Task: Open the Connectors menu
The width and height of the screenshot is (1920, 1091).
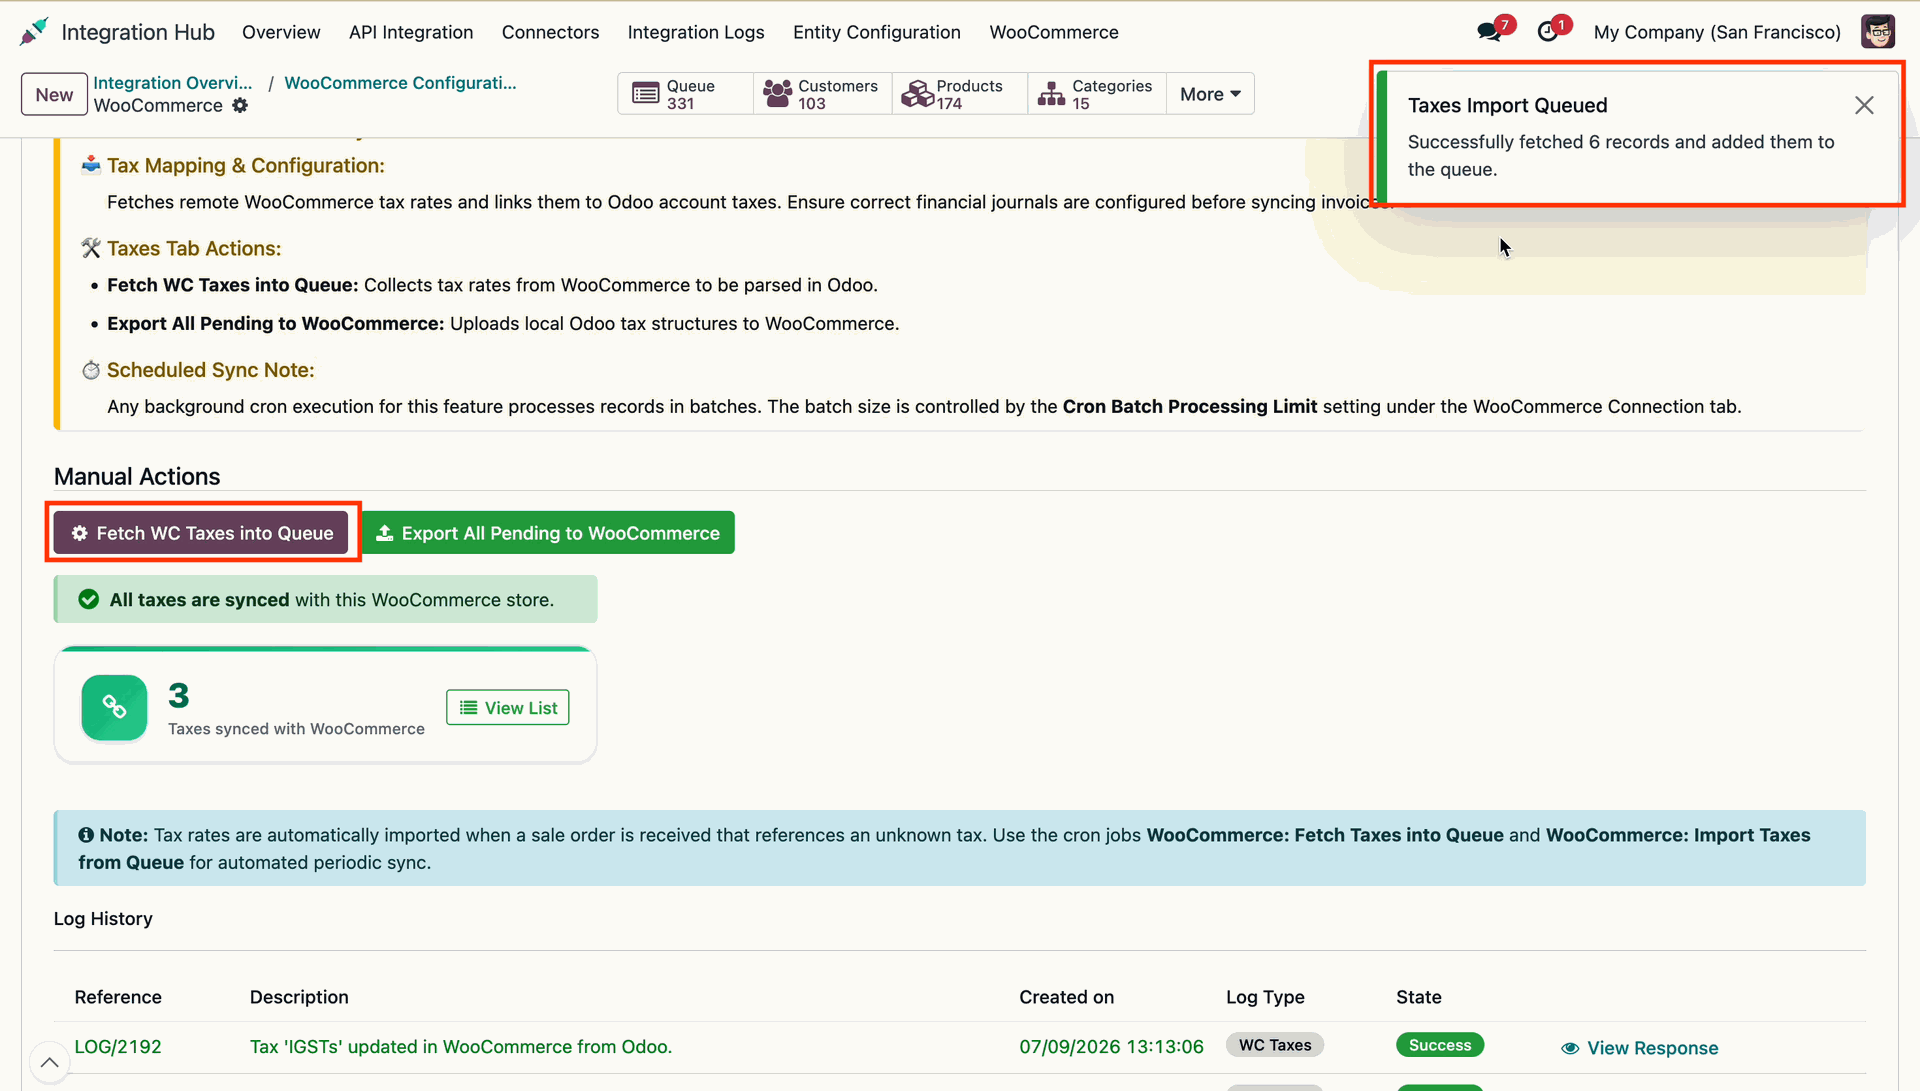Action: (550, 32)
